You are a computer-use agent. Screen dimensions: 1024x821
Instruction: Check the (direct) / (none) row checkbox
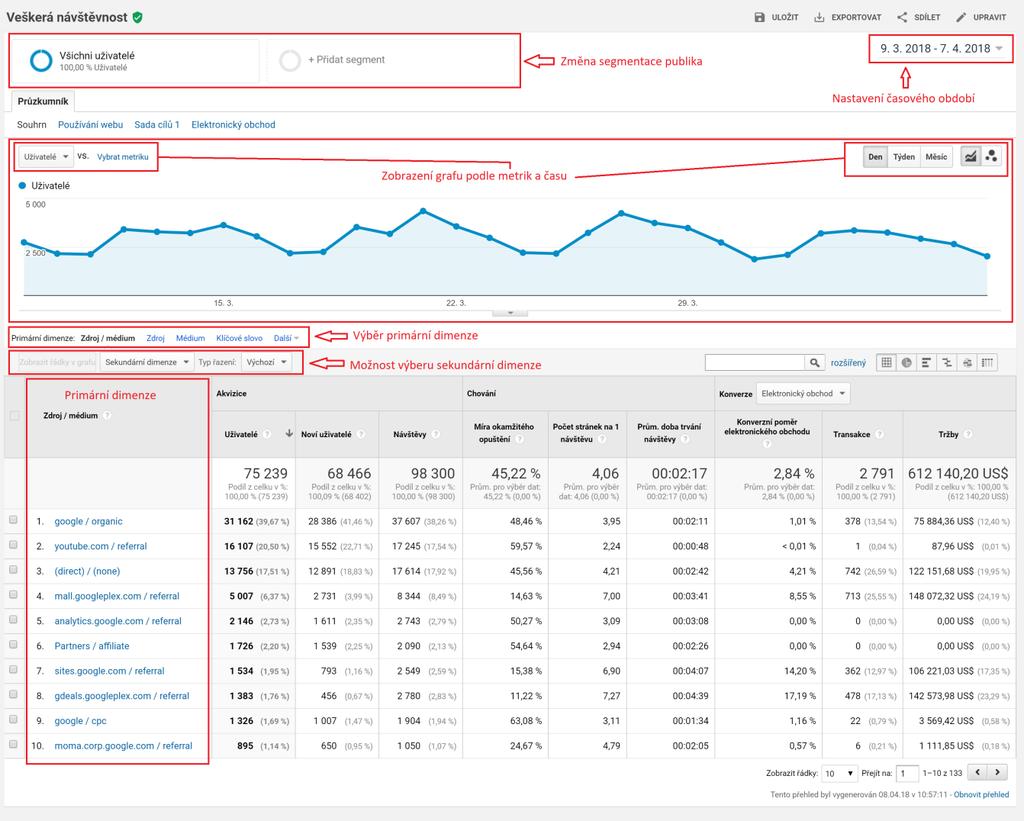13,570
